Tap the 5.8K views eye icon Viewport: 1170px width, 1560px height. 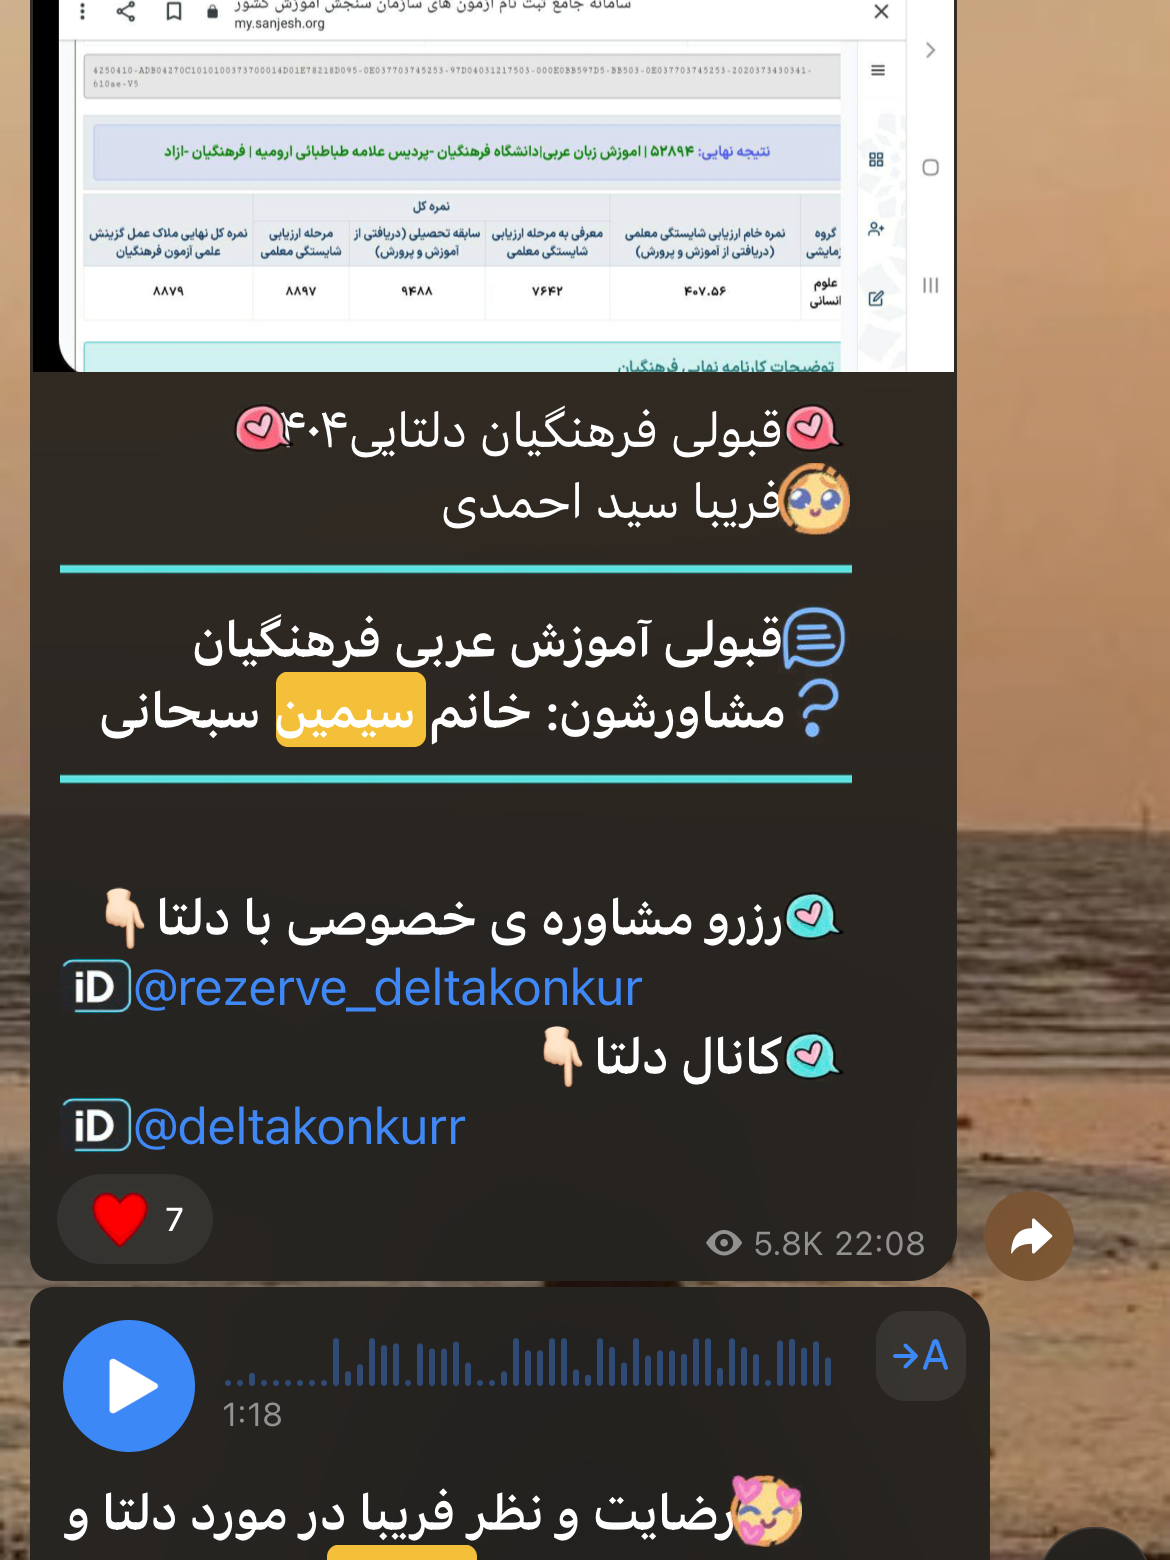click(724, 1243)
